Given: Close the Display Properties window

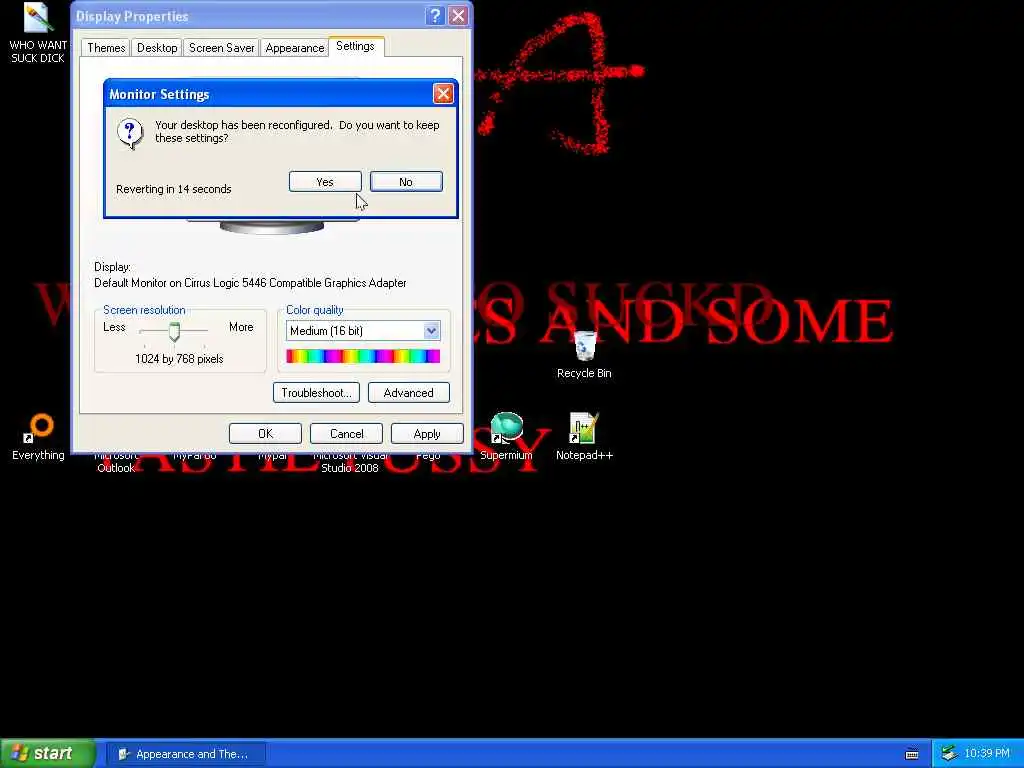Looking at the screenshot, I should tap(458, 16).
